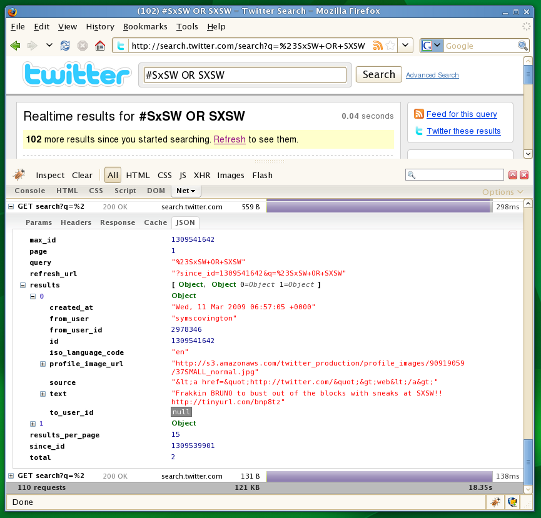Open the request Cache tab
The image size is (541, 518).
point(155,223)
